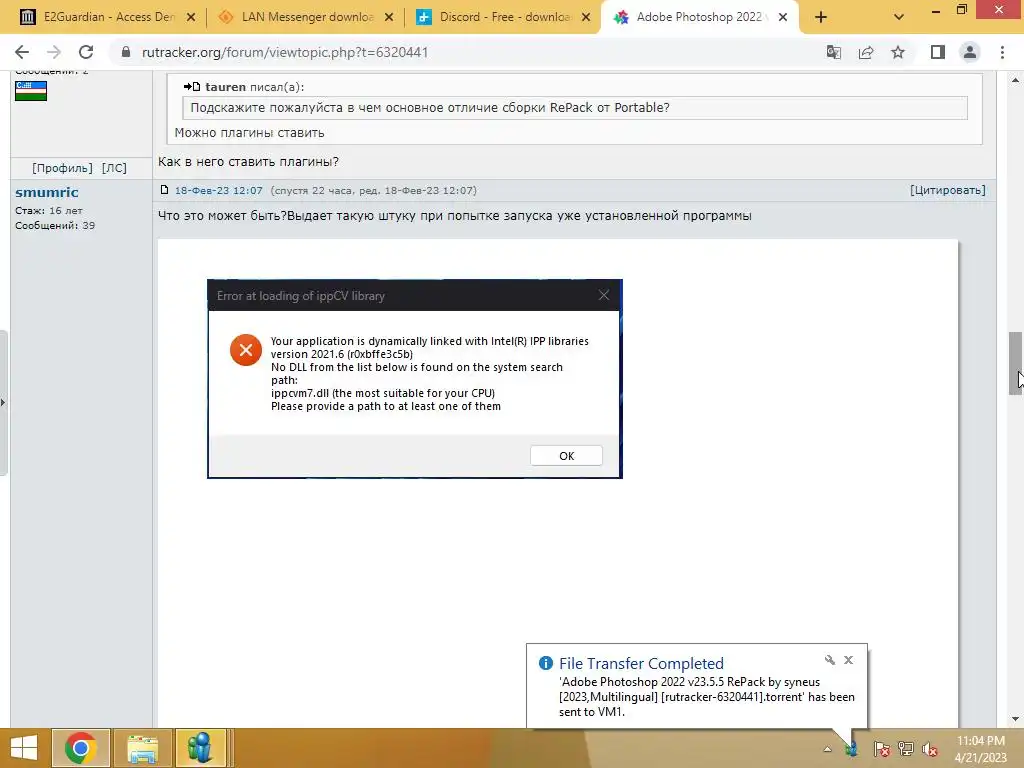The image size is (1024, 768).
Task: Open the Action Center flag icon
Action: (x=881, y=749)
